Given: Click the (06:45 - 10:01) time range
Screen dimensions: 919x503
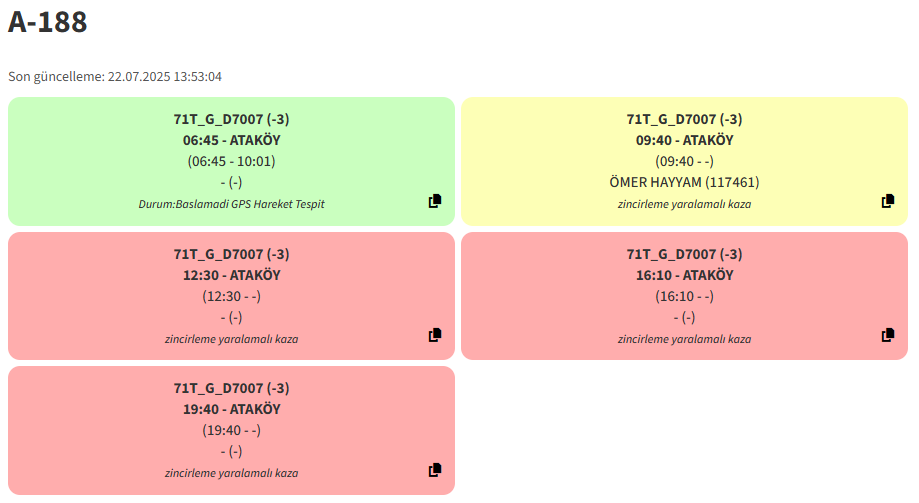Looking at the screenshot, I should click(x=232, y=161).
